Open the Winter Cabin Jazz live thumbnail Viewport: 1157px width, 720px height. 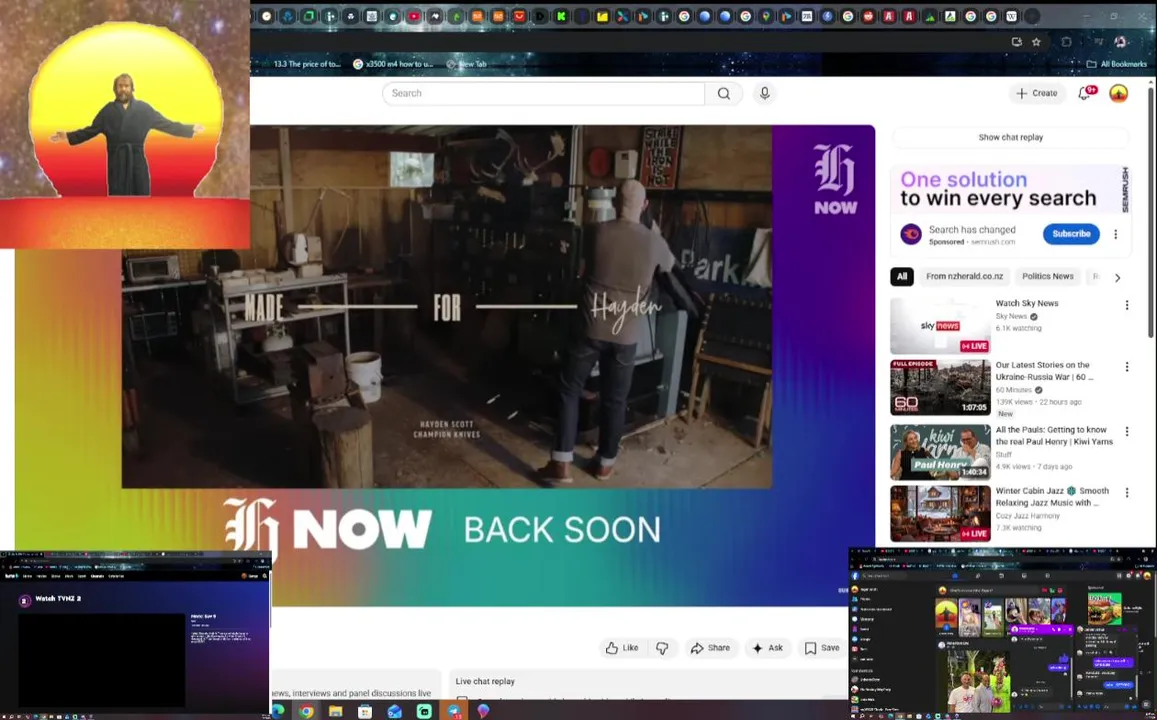tap(940, 513)
